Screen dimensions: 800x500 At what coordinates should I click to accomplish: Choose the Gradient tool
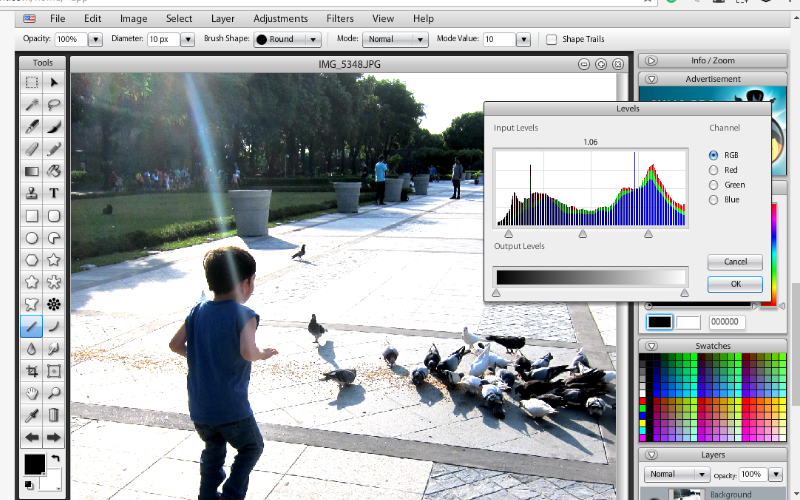(x=32, y=171)
